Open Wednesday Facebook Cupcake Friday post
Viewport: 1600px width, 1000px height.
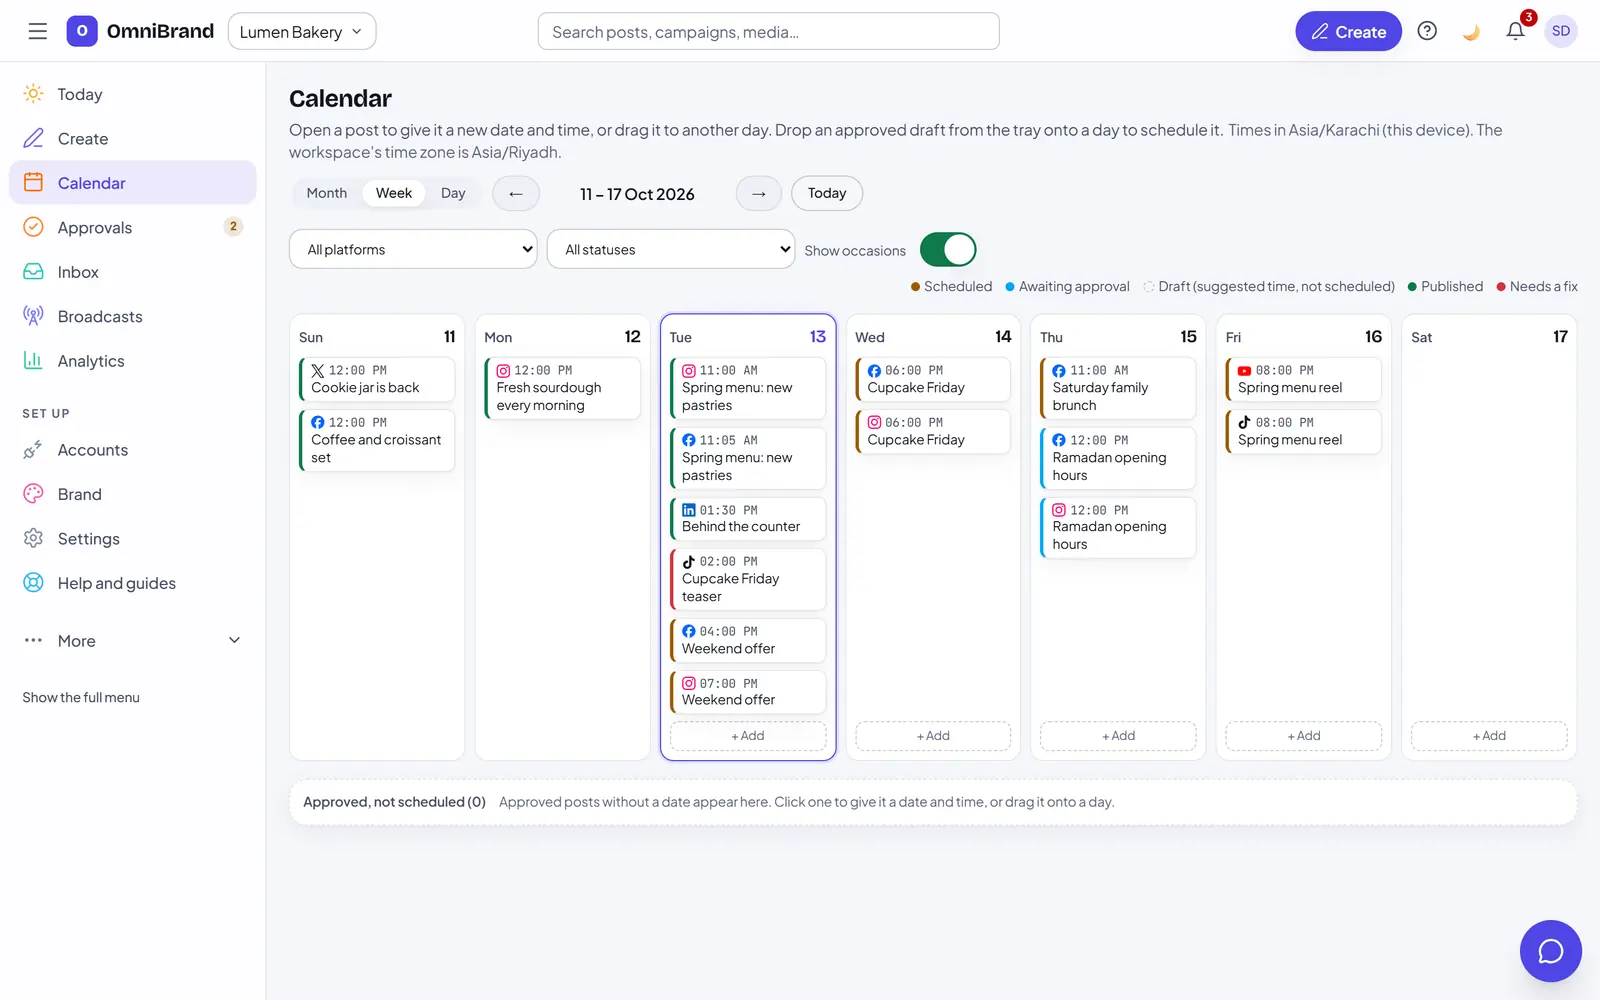934,379
